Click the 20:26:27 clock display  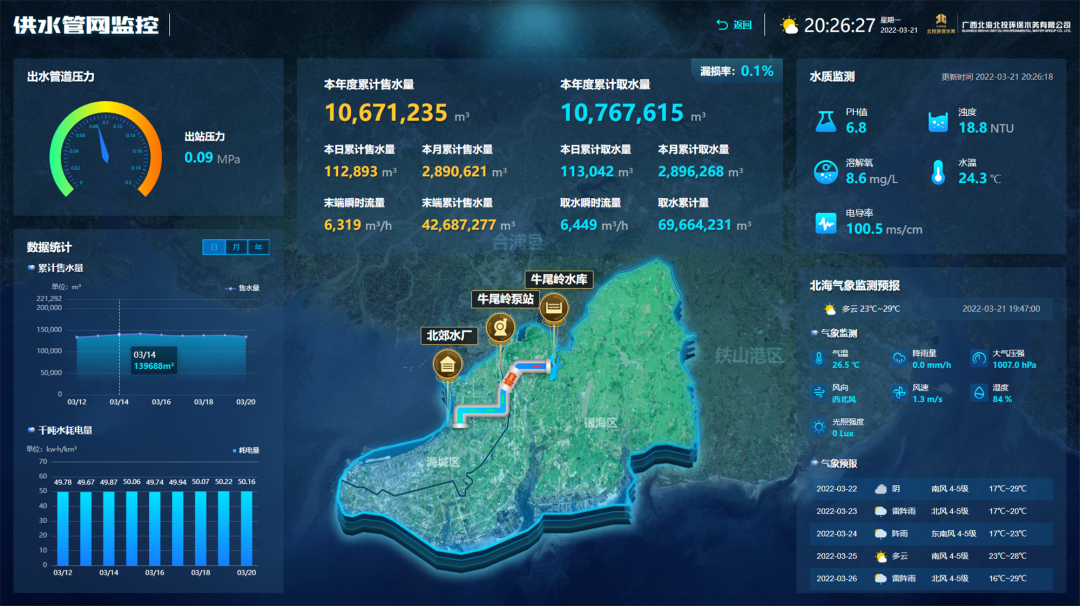tap(839, 25)
